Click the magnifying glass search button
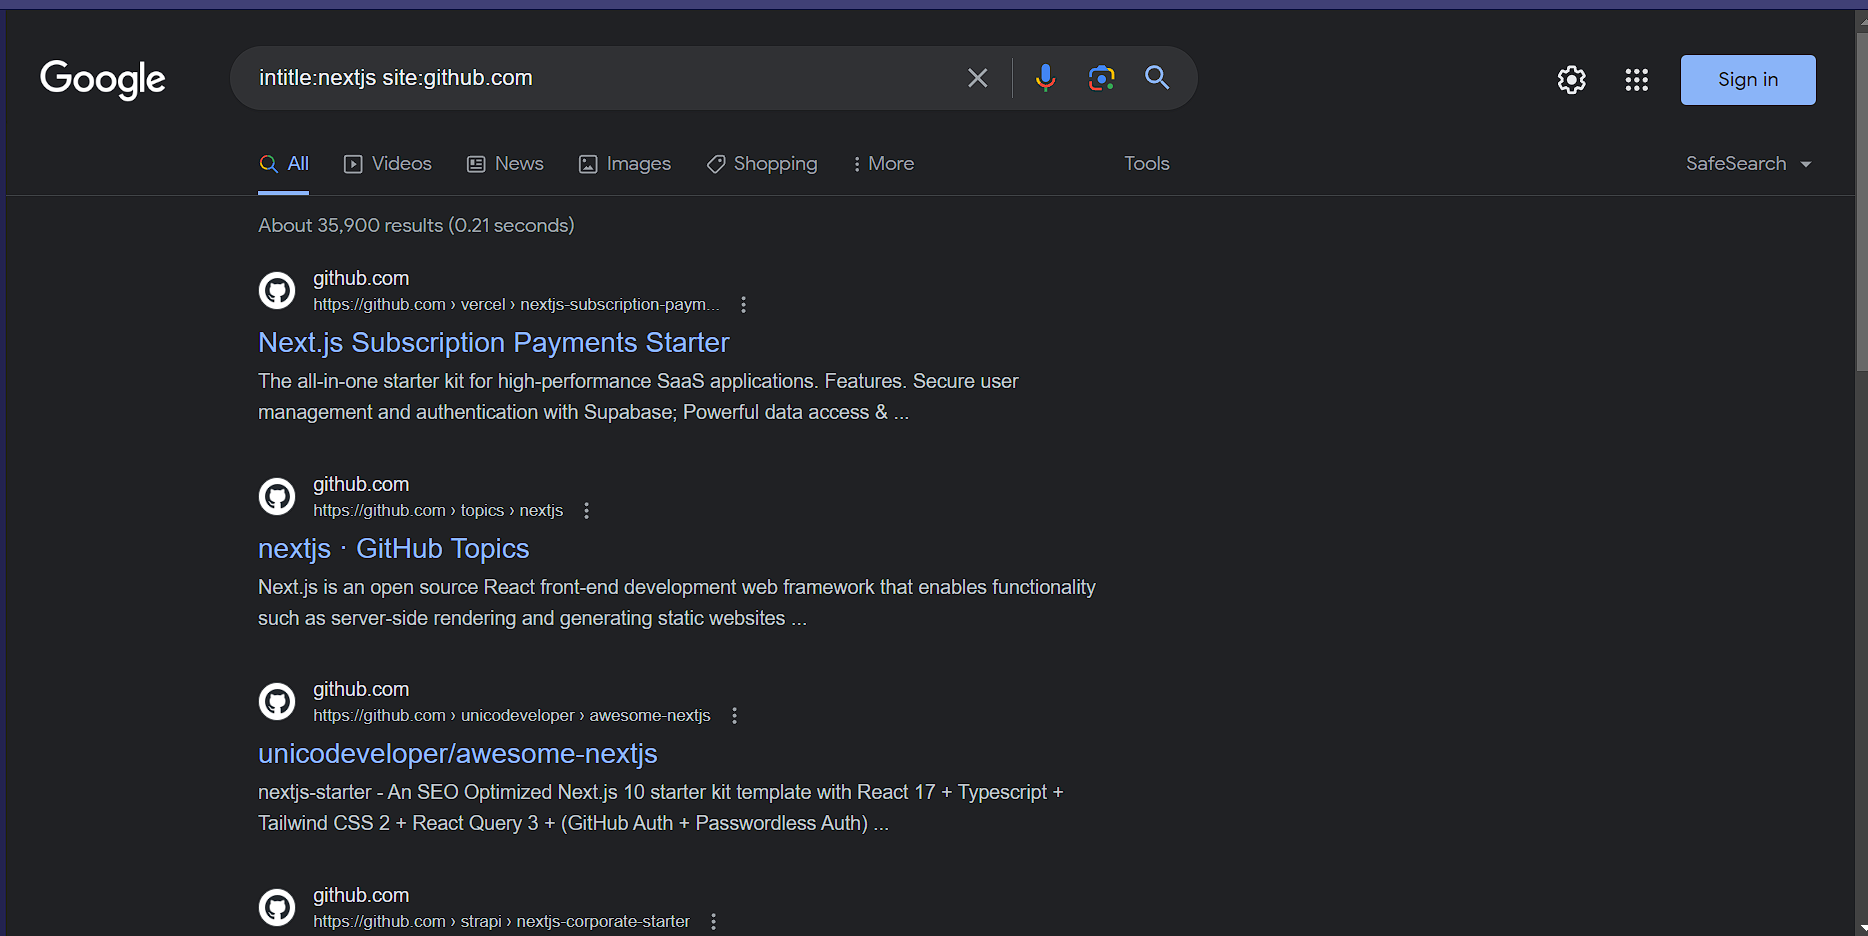Viewport: 1868px width, 936px height. pos(1157,78)
